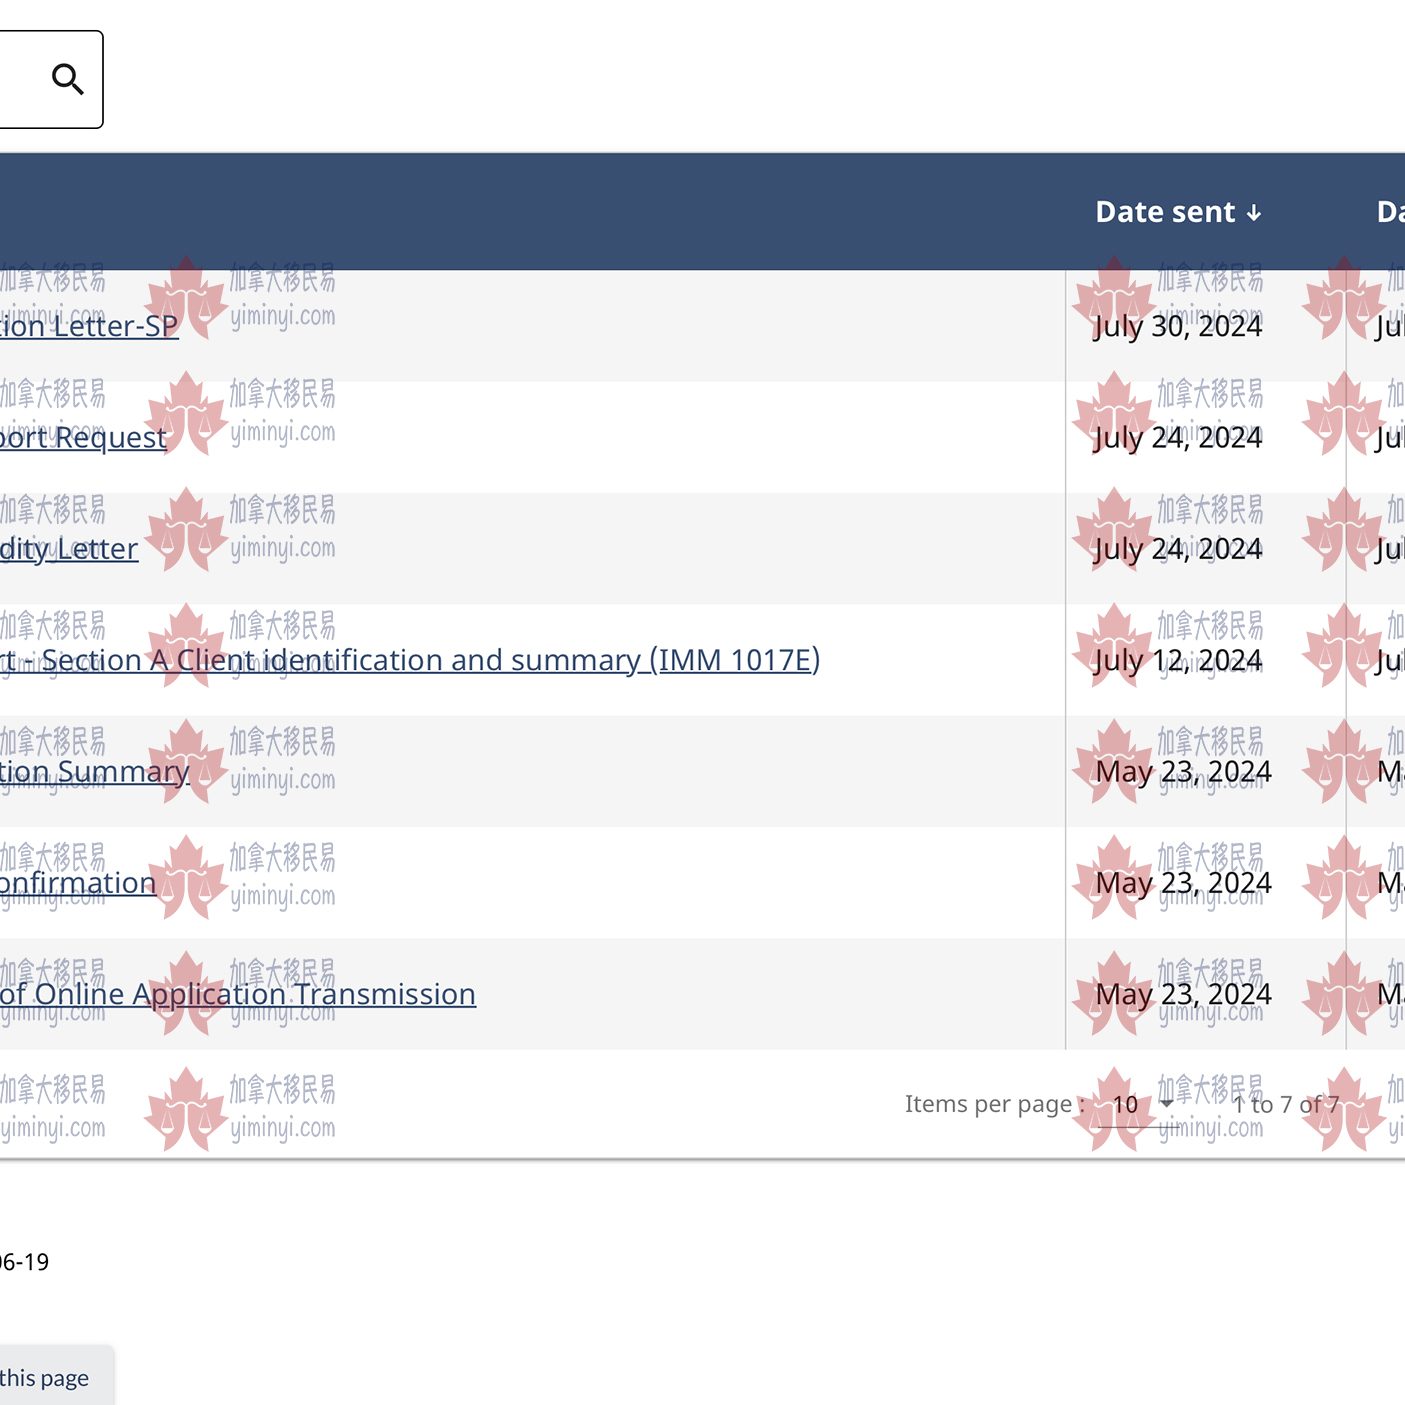
Task: Click the sort arrow beside Date sent
Action: coord(1254,213)
